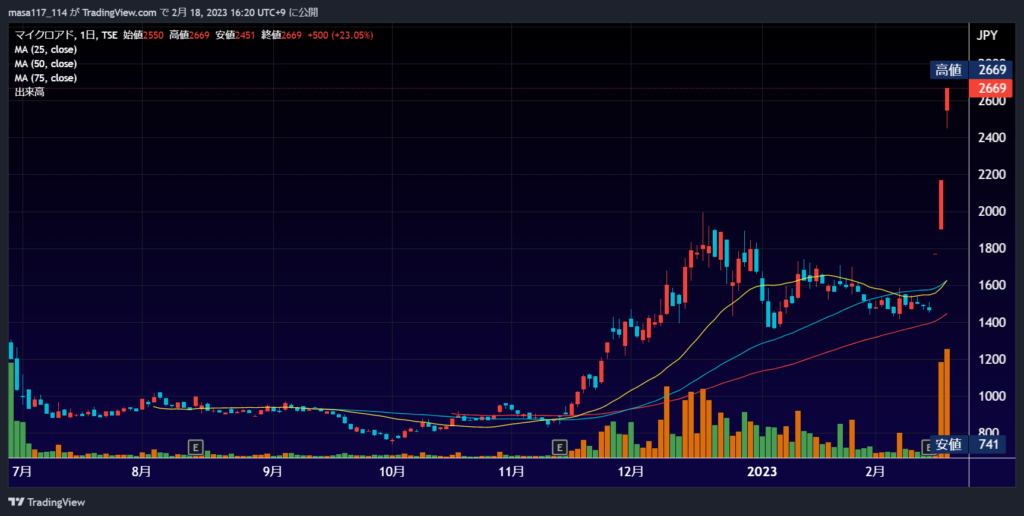Image resolution: width=1024 pixels, height=516 pixels.
Task: Click the 2月 time axis label
Action: 875,471
